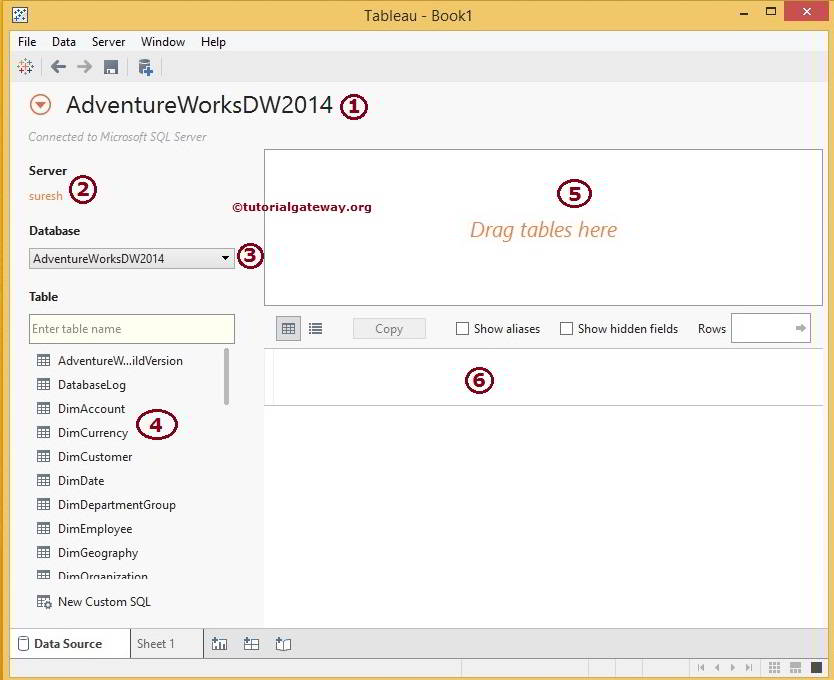The image size is (834, 680).
Task: Go to previous sheet arrow
Action: coord(717,668)
